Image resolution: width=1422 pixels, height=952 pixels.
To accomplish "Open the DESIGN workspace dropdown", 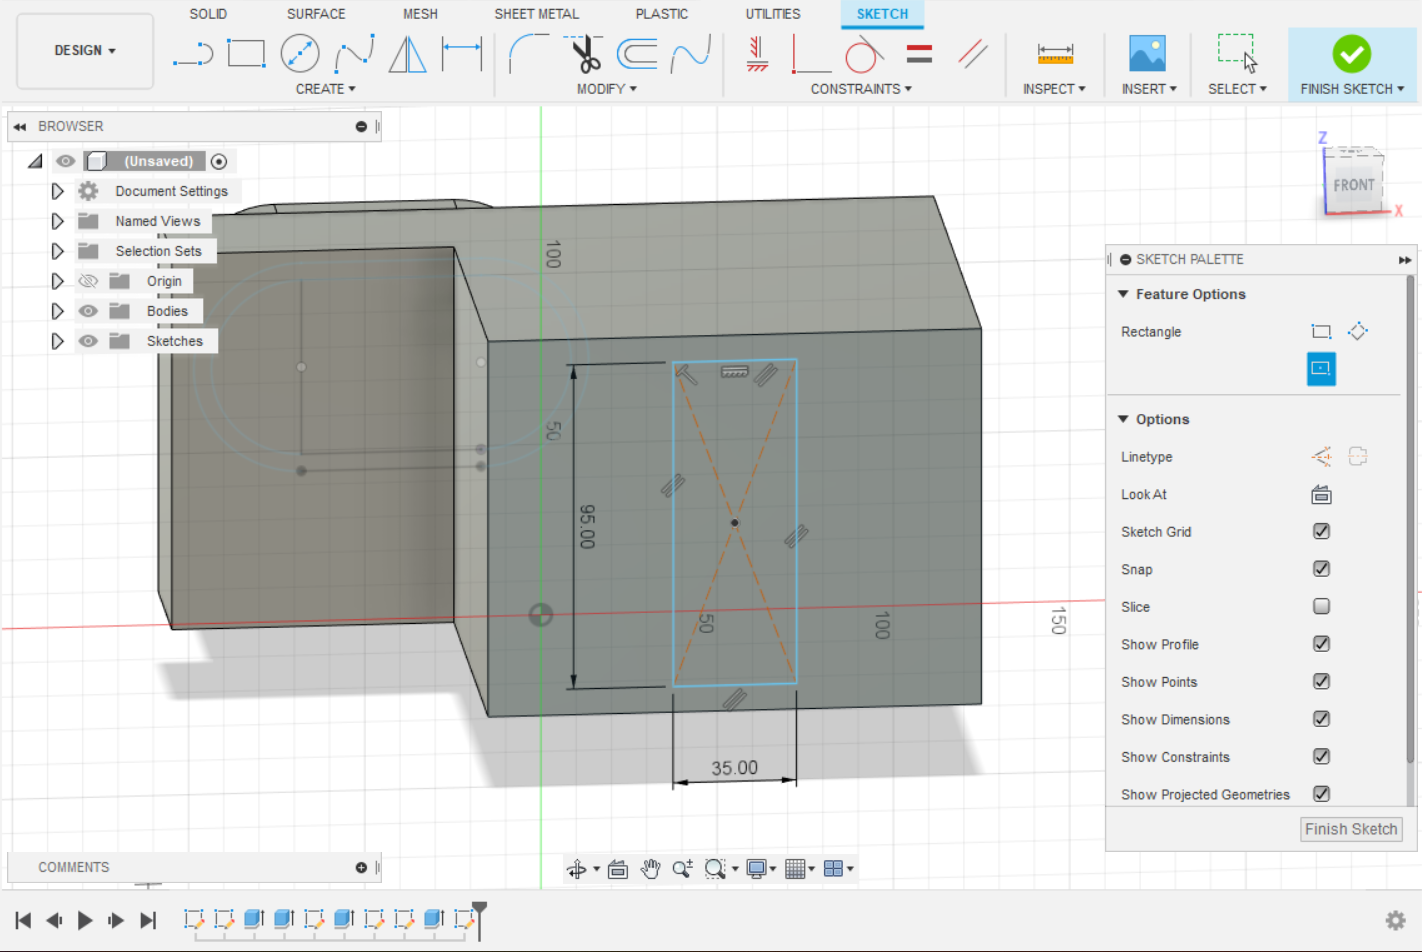I will pyautogui.click(x=85, y=51).
